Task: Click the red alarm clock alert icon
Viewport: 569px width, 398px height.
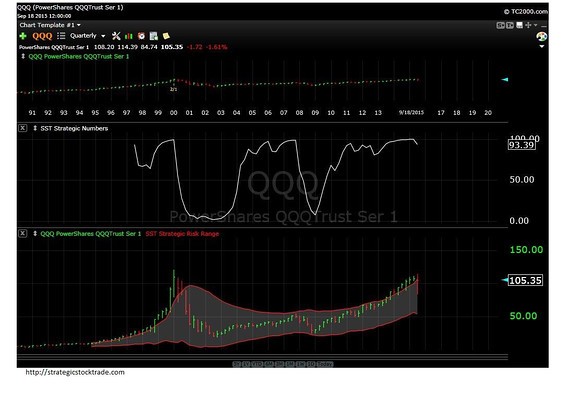Action: point(141,36)
